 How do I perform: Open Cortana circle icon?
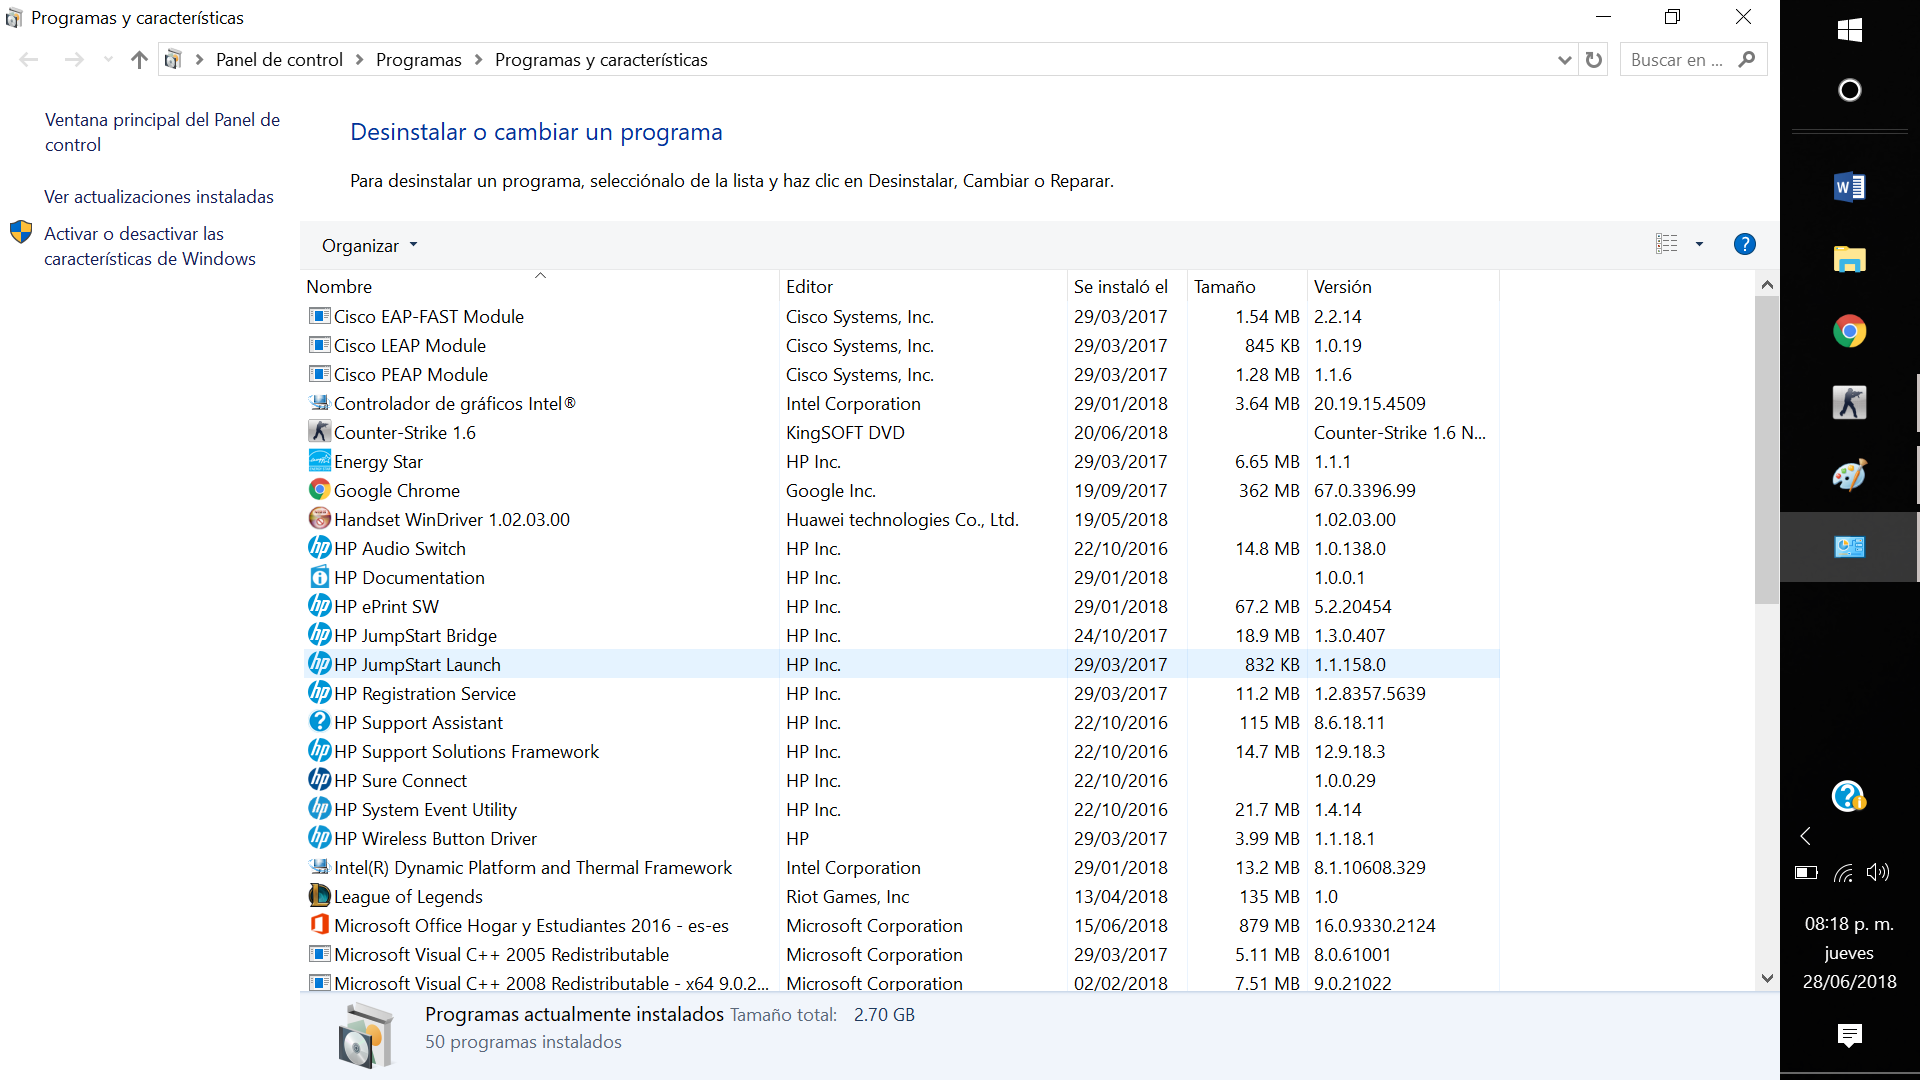click(x=1849, y=90)
